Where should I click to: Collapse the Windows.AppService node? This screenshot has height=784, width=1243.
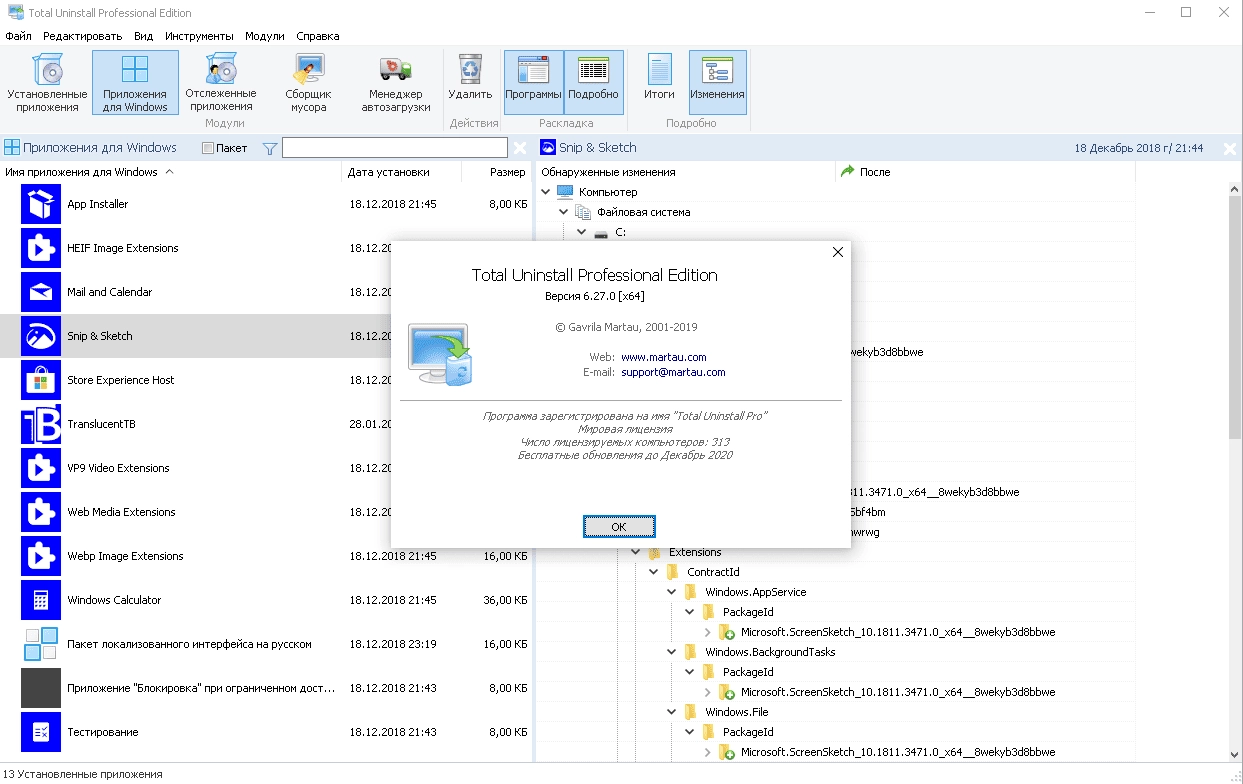click(672, 592)
